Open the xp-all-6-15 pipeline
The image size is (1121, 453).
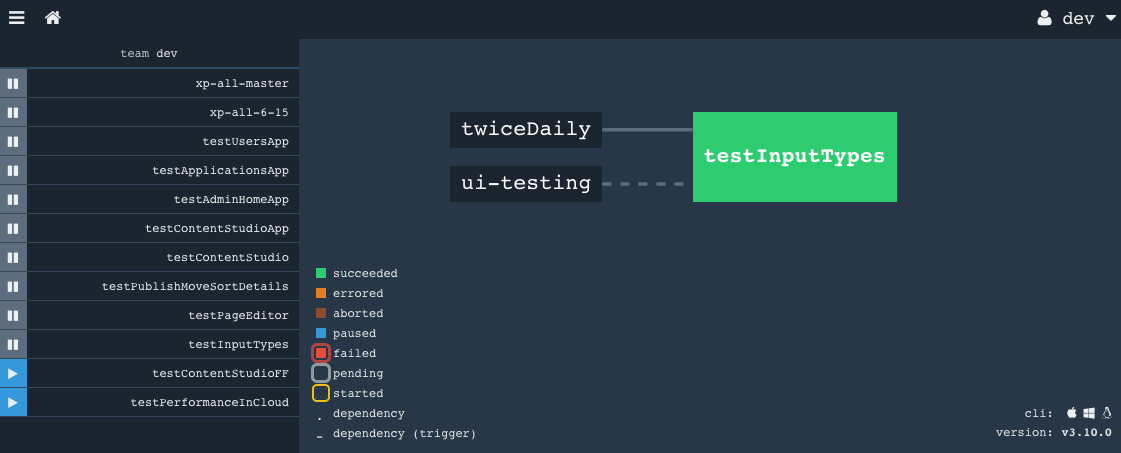point(163,112)
